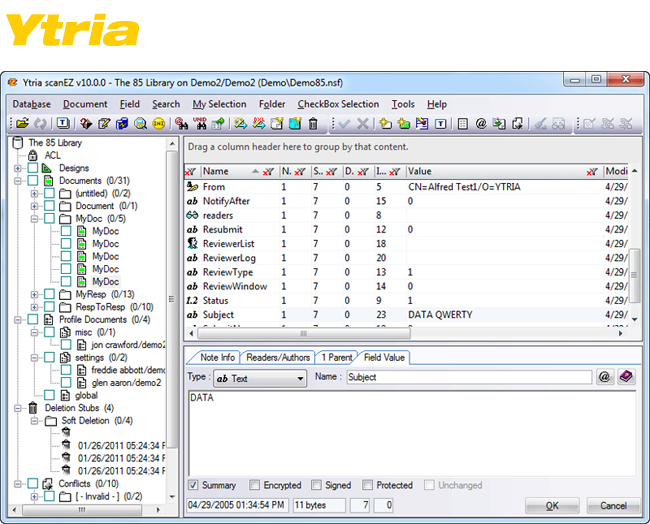Click the document with down arrow icon
Screen dimensions: 650x524
pyautogui.click(x=517, y=123)
